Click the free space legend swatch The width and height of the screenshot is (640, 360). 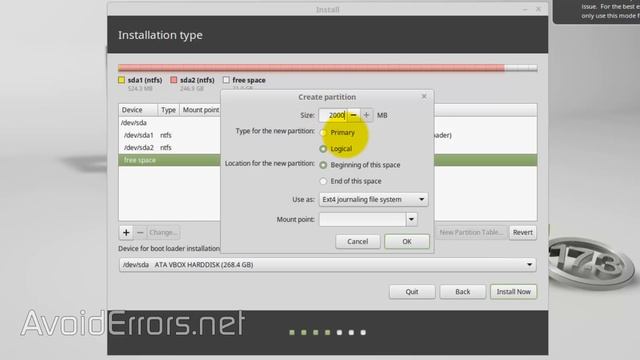click(226, 80)
